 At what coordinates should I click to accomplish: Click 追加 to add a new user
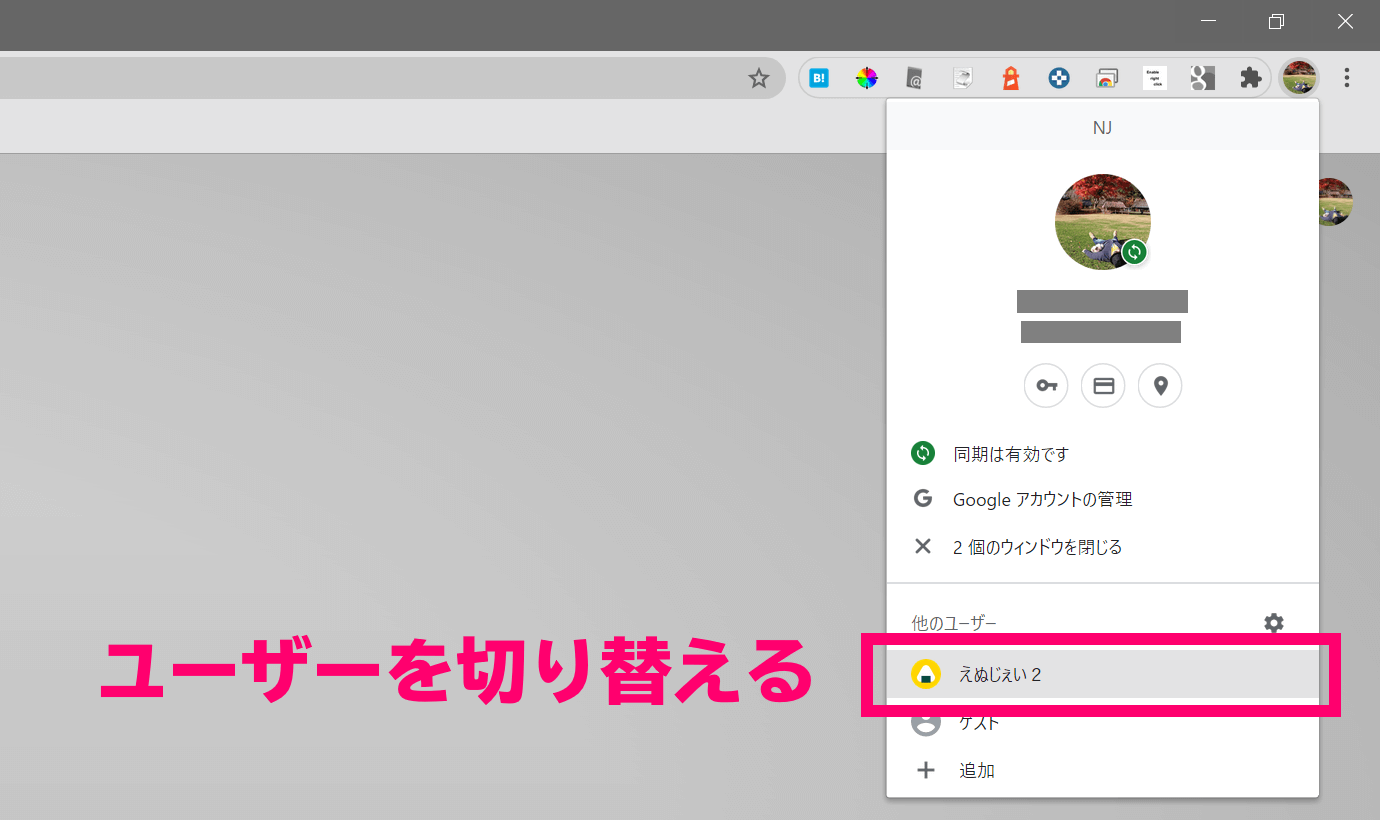pyautogui.click(x=976, y=770)
